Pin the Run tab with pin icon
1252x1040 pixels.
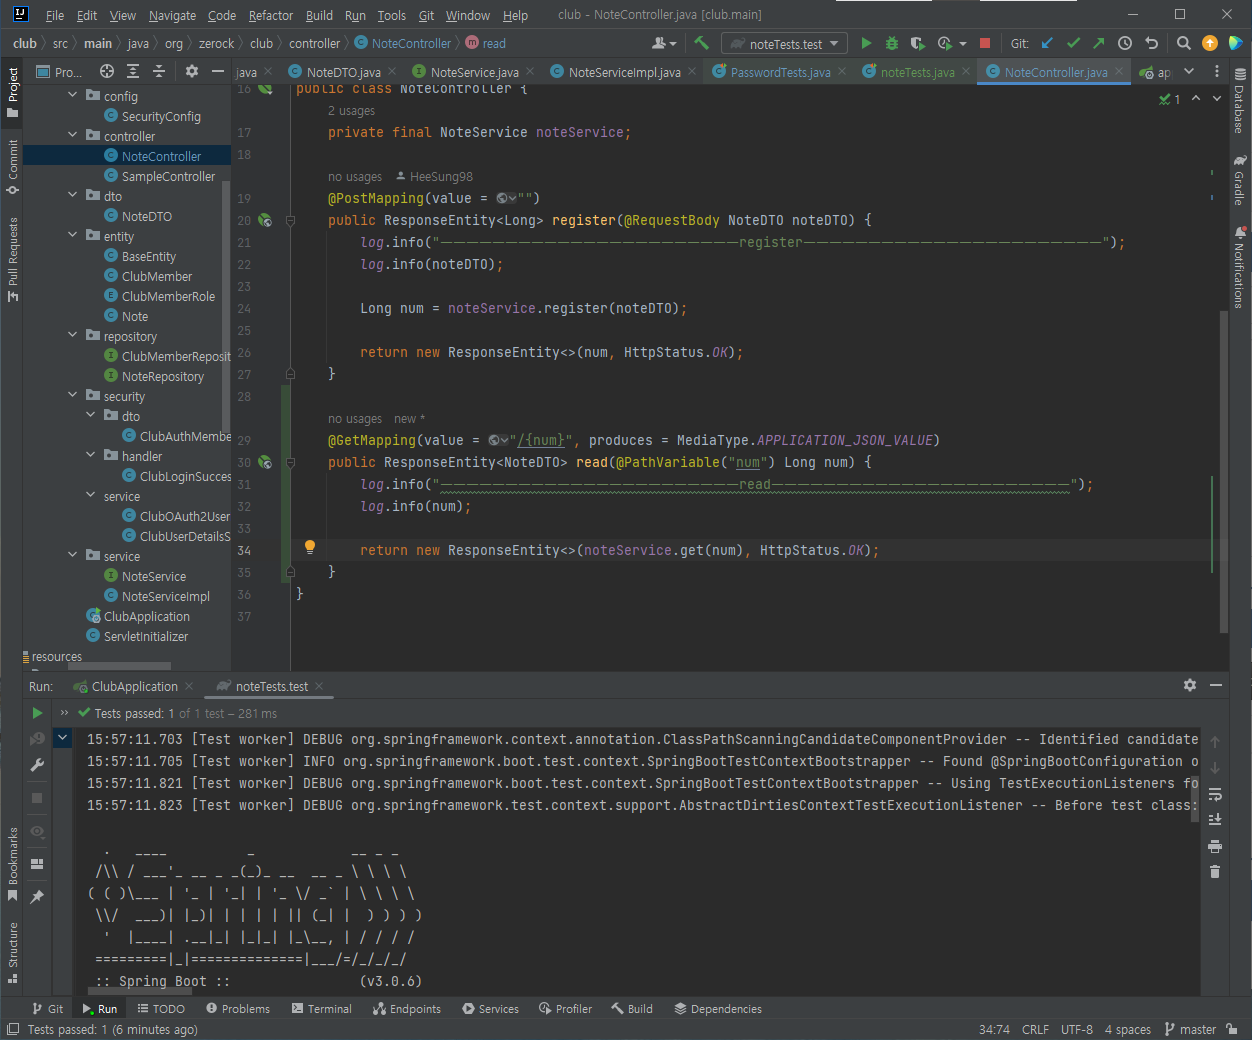tap(37, 897)
